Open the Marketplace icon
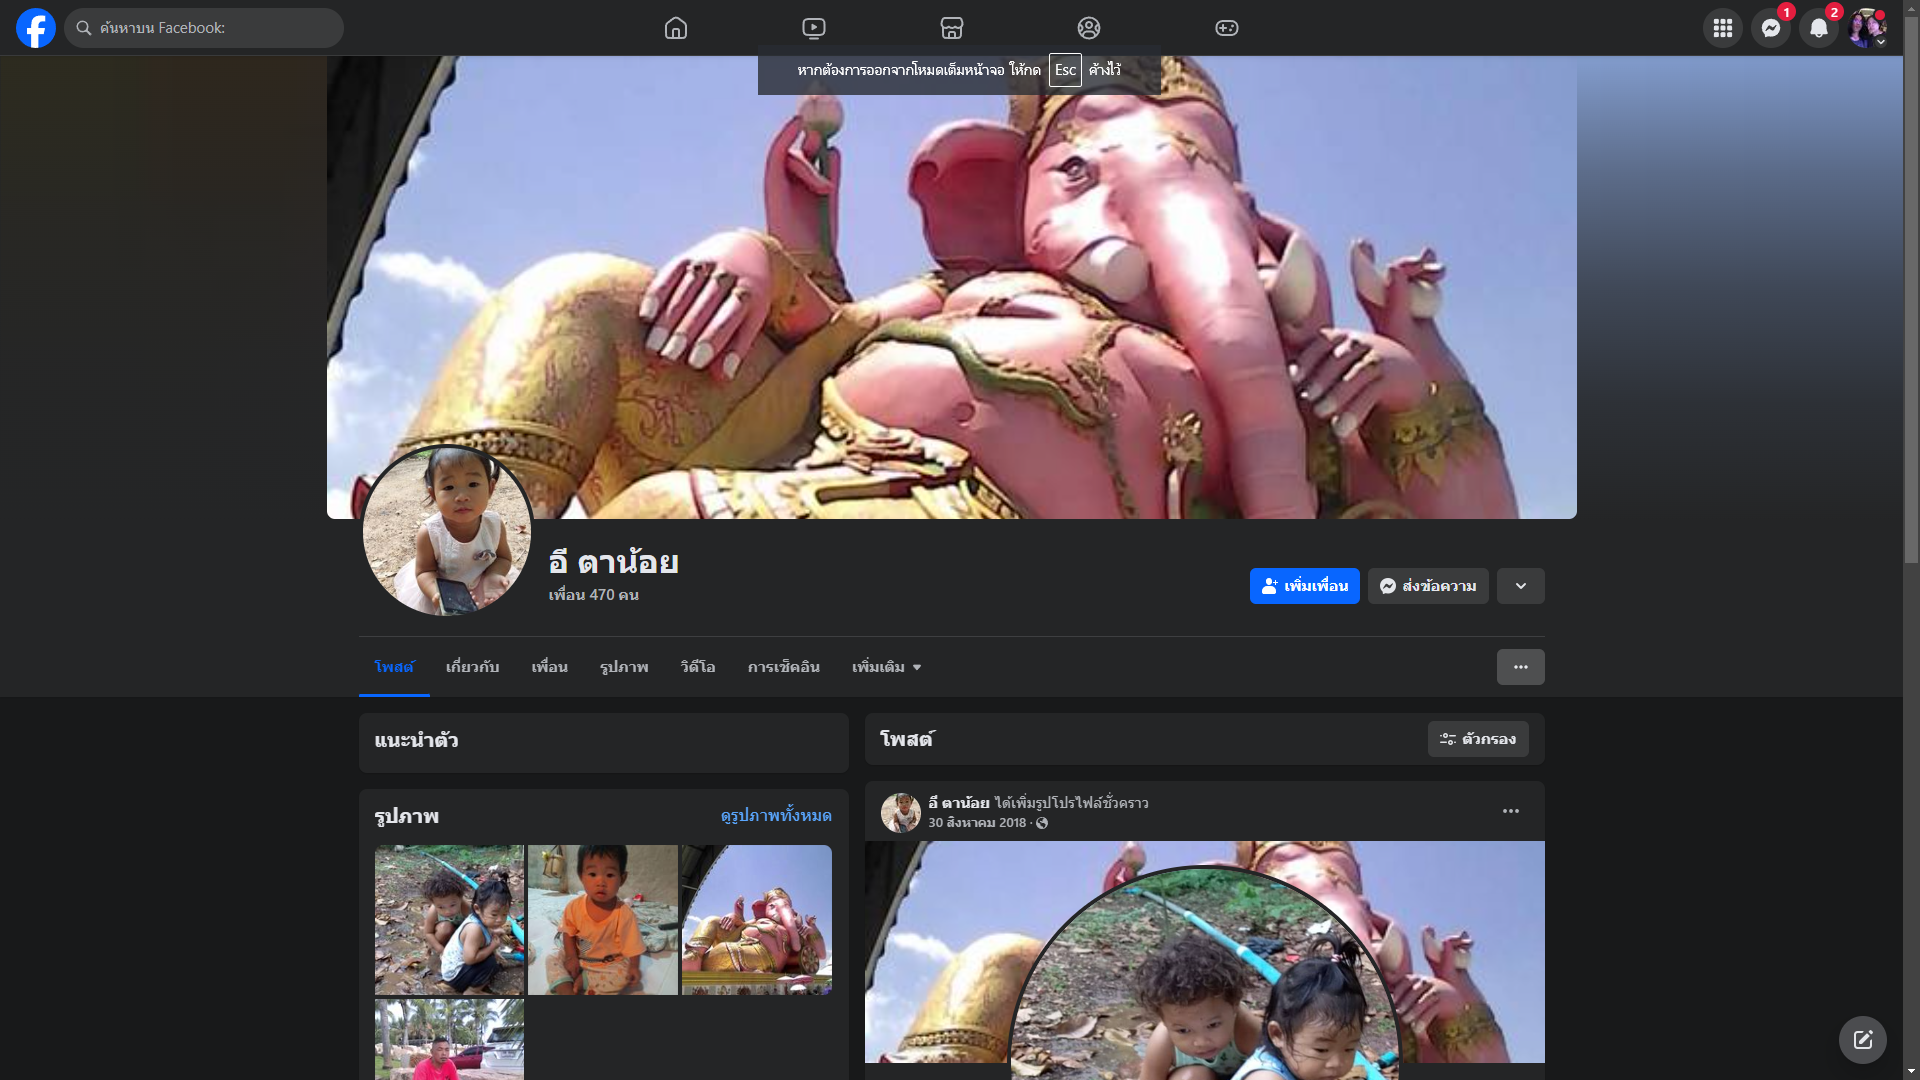Screen dimensions: 1920x1080 (952, 28)
